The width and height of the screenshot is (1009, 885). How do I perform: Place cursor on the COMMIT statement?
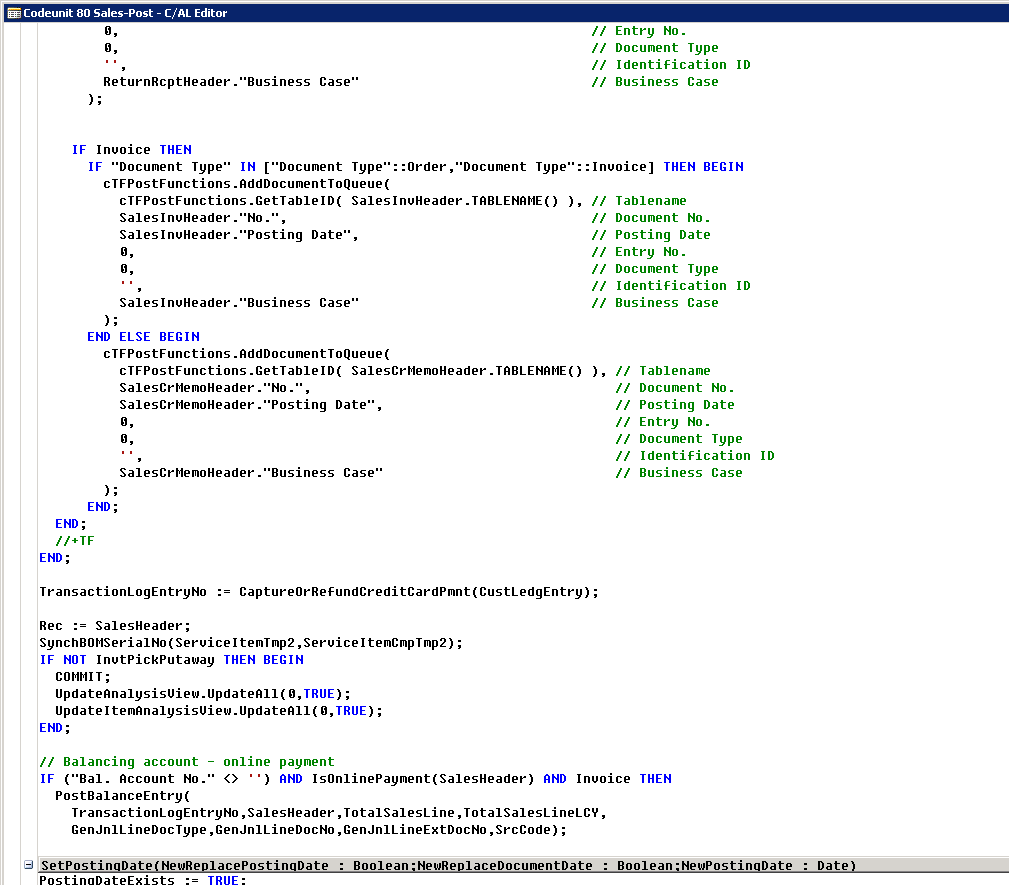point(82,677)
